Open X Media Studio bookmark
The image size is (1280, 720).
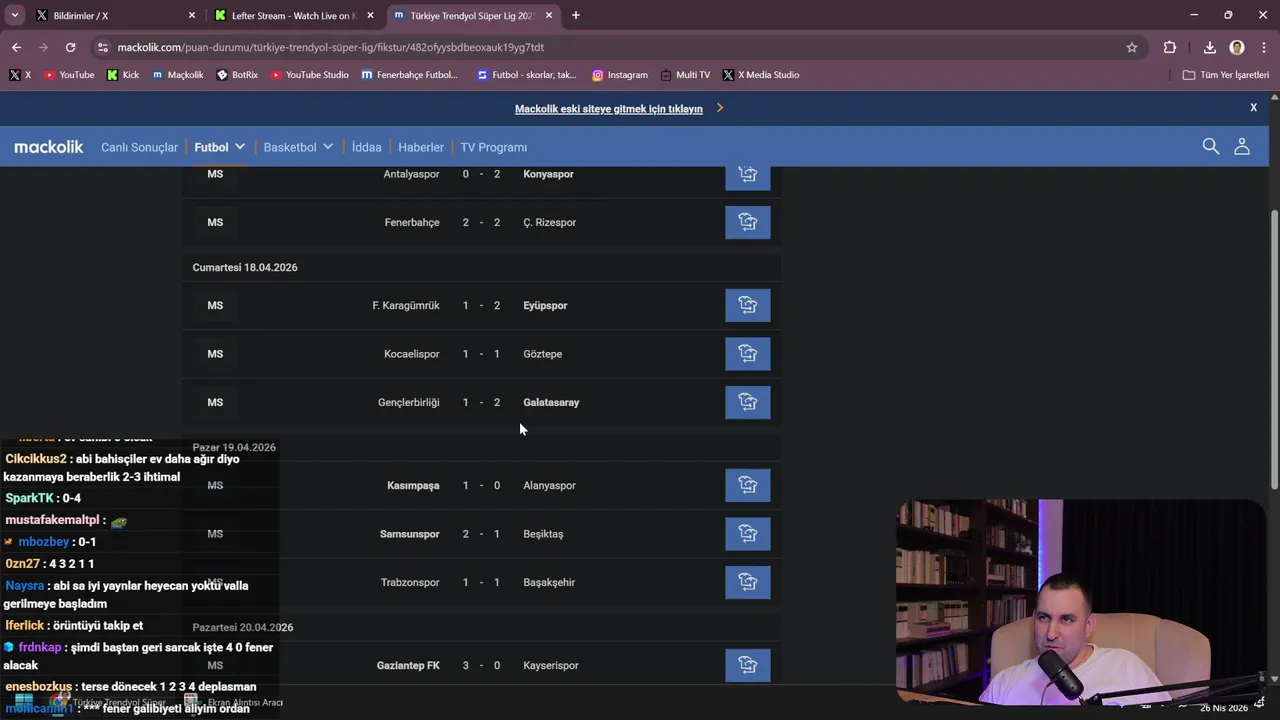[760, 75]
